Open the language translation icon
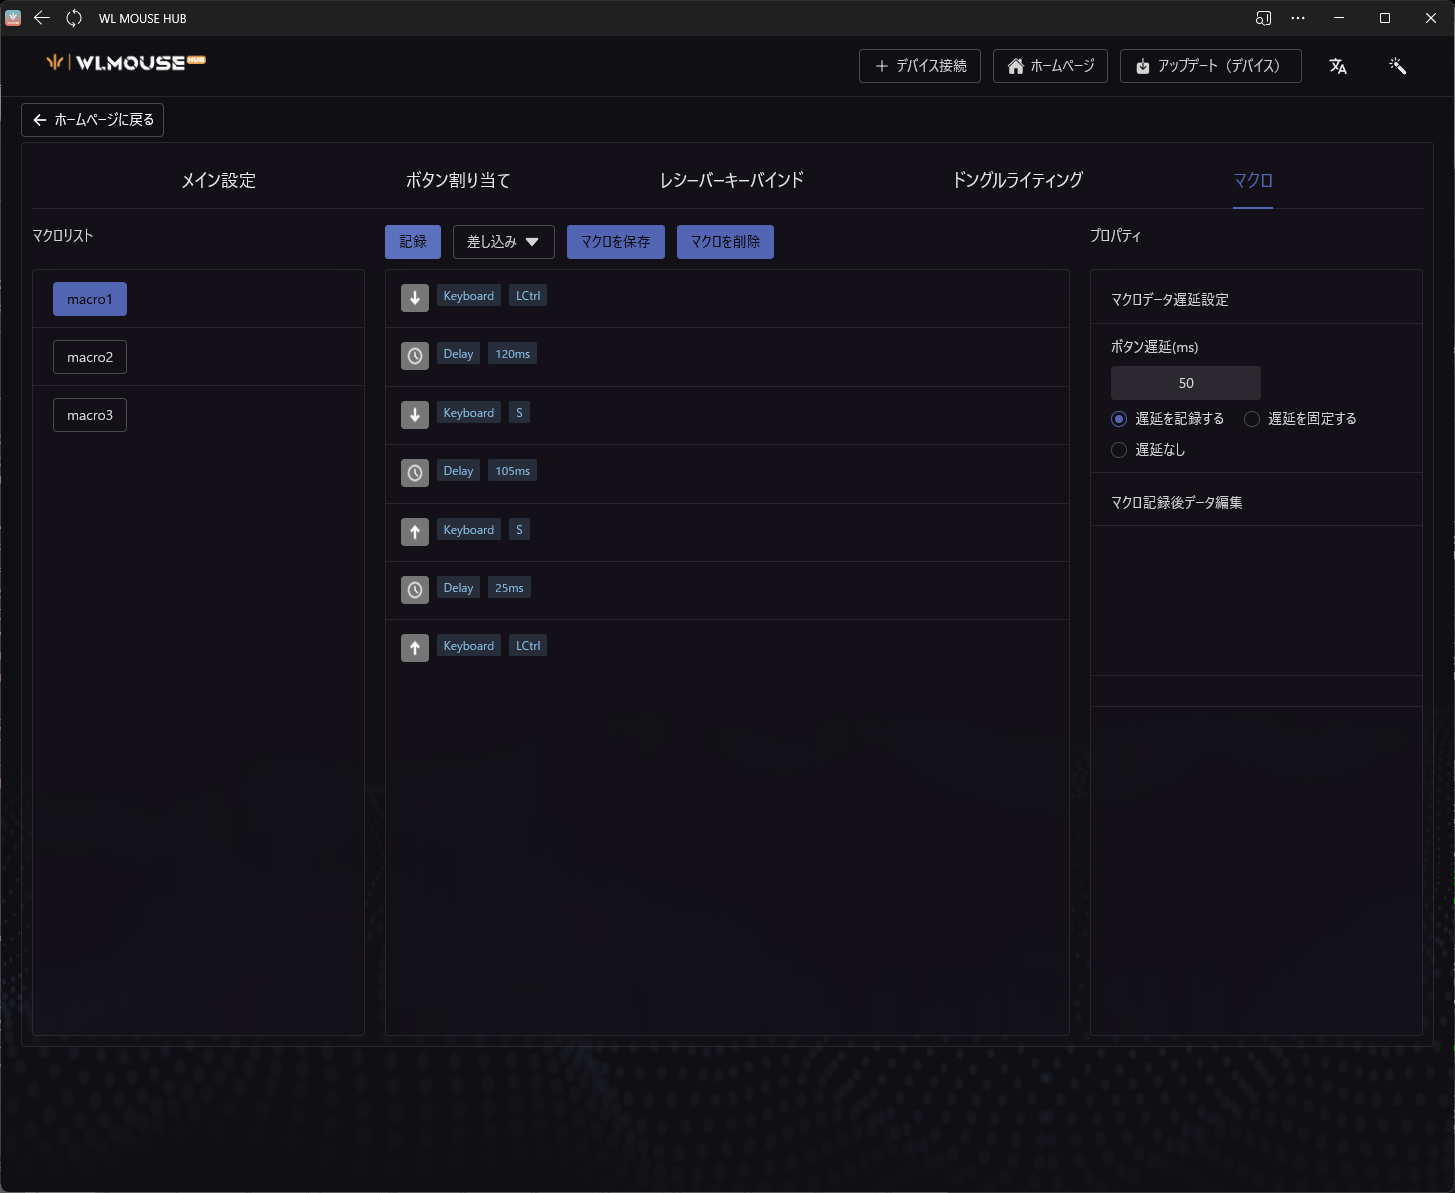 [x=1338, y=66]
